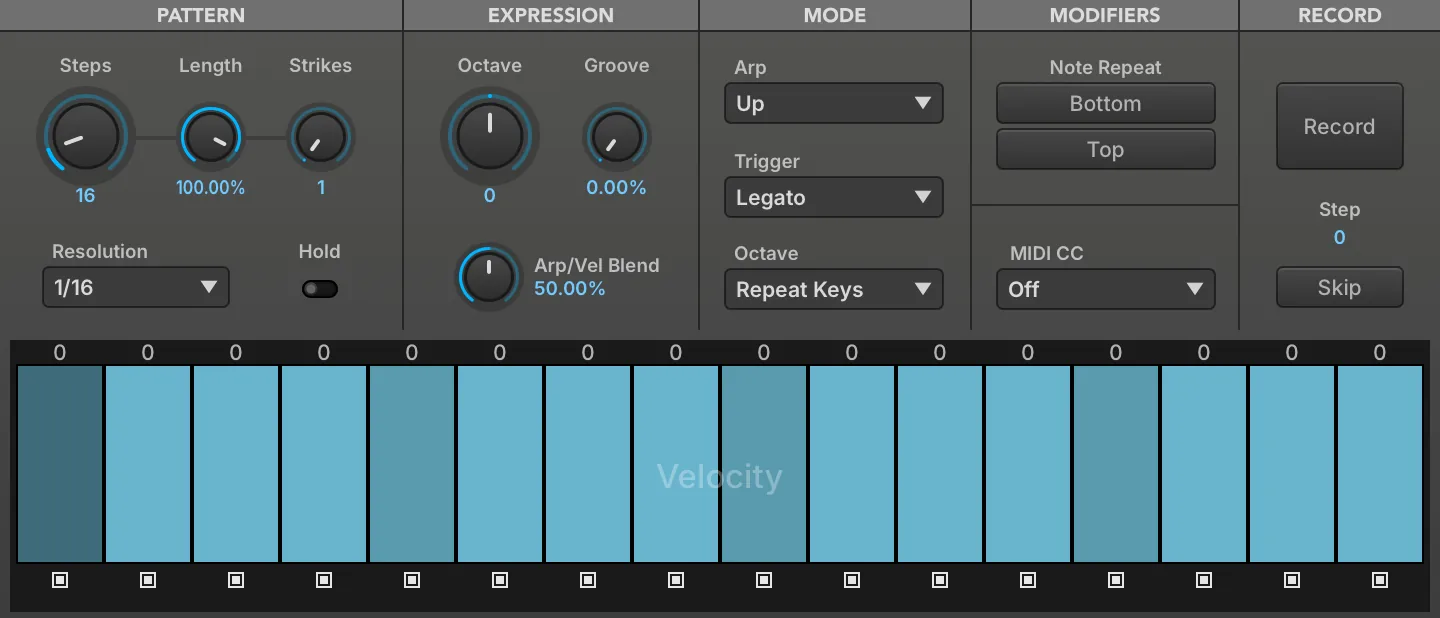Click the thirteenth step's velocity bar
Screen dimensions: 1440x618
[x=1116, y=464]
